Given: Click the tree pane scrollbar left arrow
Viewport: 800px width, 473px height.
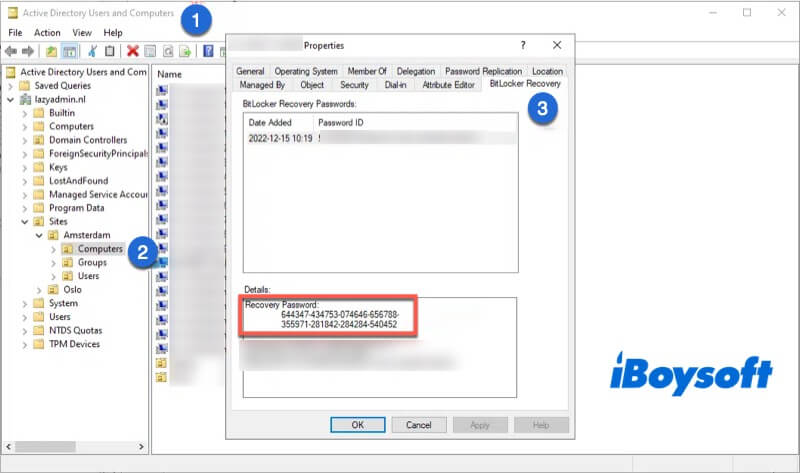Looking at the screenshot, I should tap(8, 446).
